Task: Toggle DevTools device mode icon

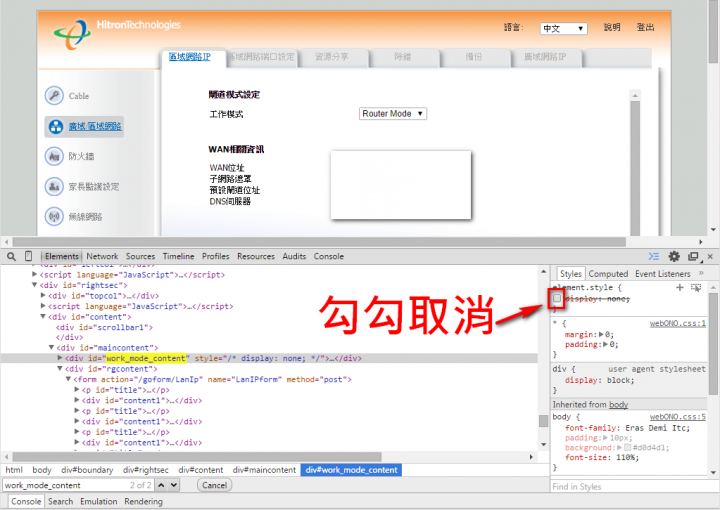Action: tap(28, 256)
